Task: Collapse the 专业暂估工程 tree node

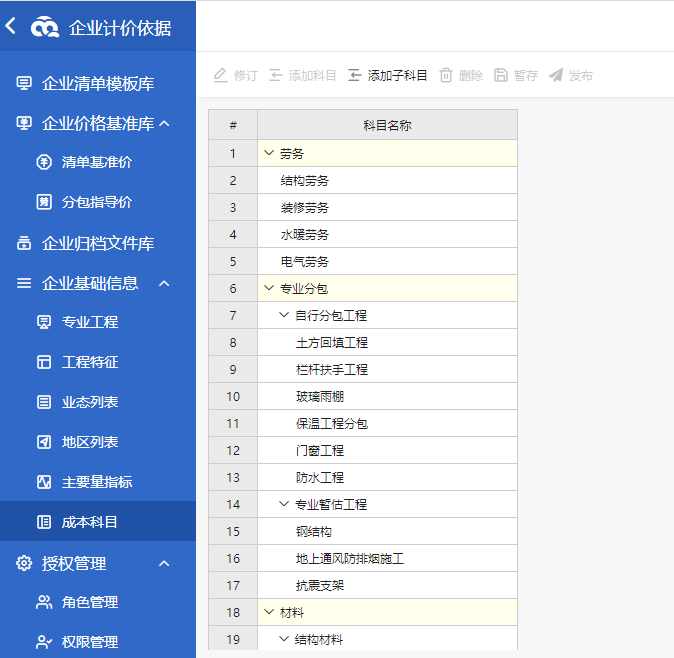Action: click(x=284, y=504)
